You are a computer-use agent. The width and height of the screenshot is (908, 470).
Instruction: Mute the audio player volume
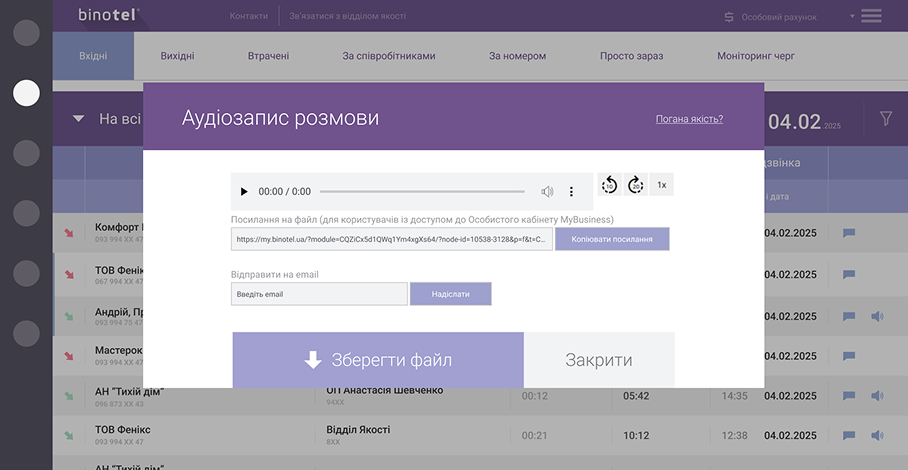tap(547, 191)
